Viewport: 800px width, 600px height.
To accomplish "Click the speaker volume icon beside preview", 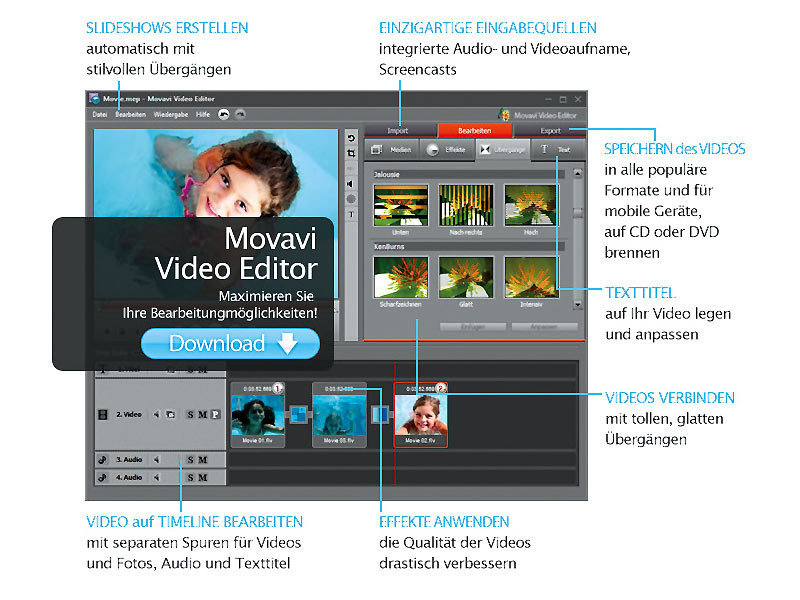I will 351,184.
